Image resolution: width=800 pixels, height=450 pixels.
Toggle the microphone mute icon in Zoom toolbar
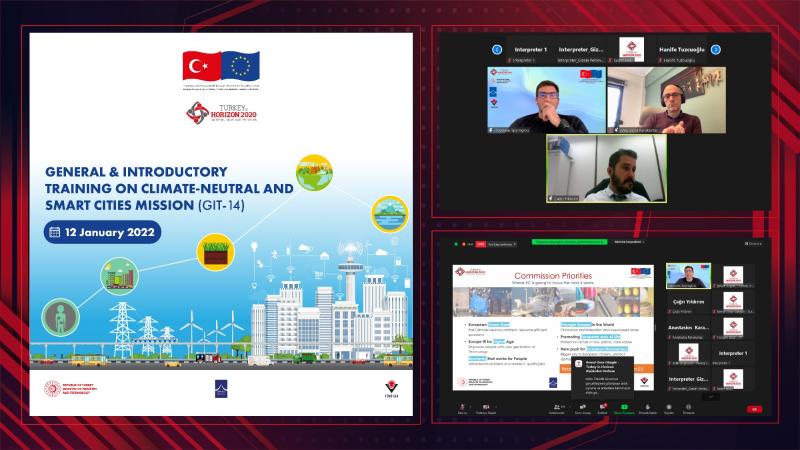point(462,407)
